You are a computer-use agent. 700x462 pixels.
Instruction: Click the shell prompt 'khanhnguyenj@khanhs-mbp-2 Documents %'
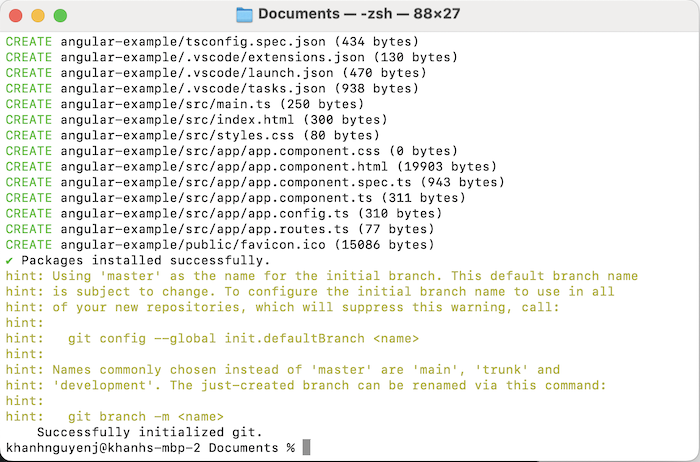pos(150,448)
